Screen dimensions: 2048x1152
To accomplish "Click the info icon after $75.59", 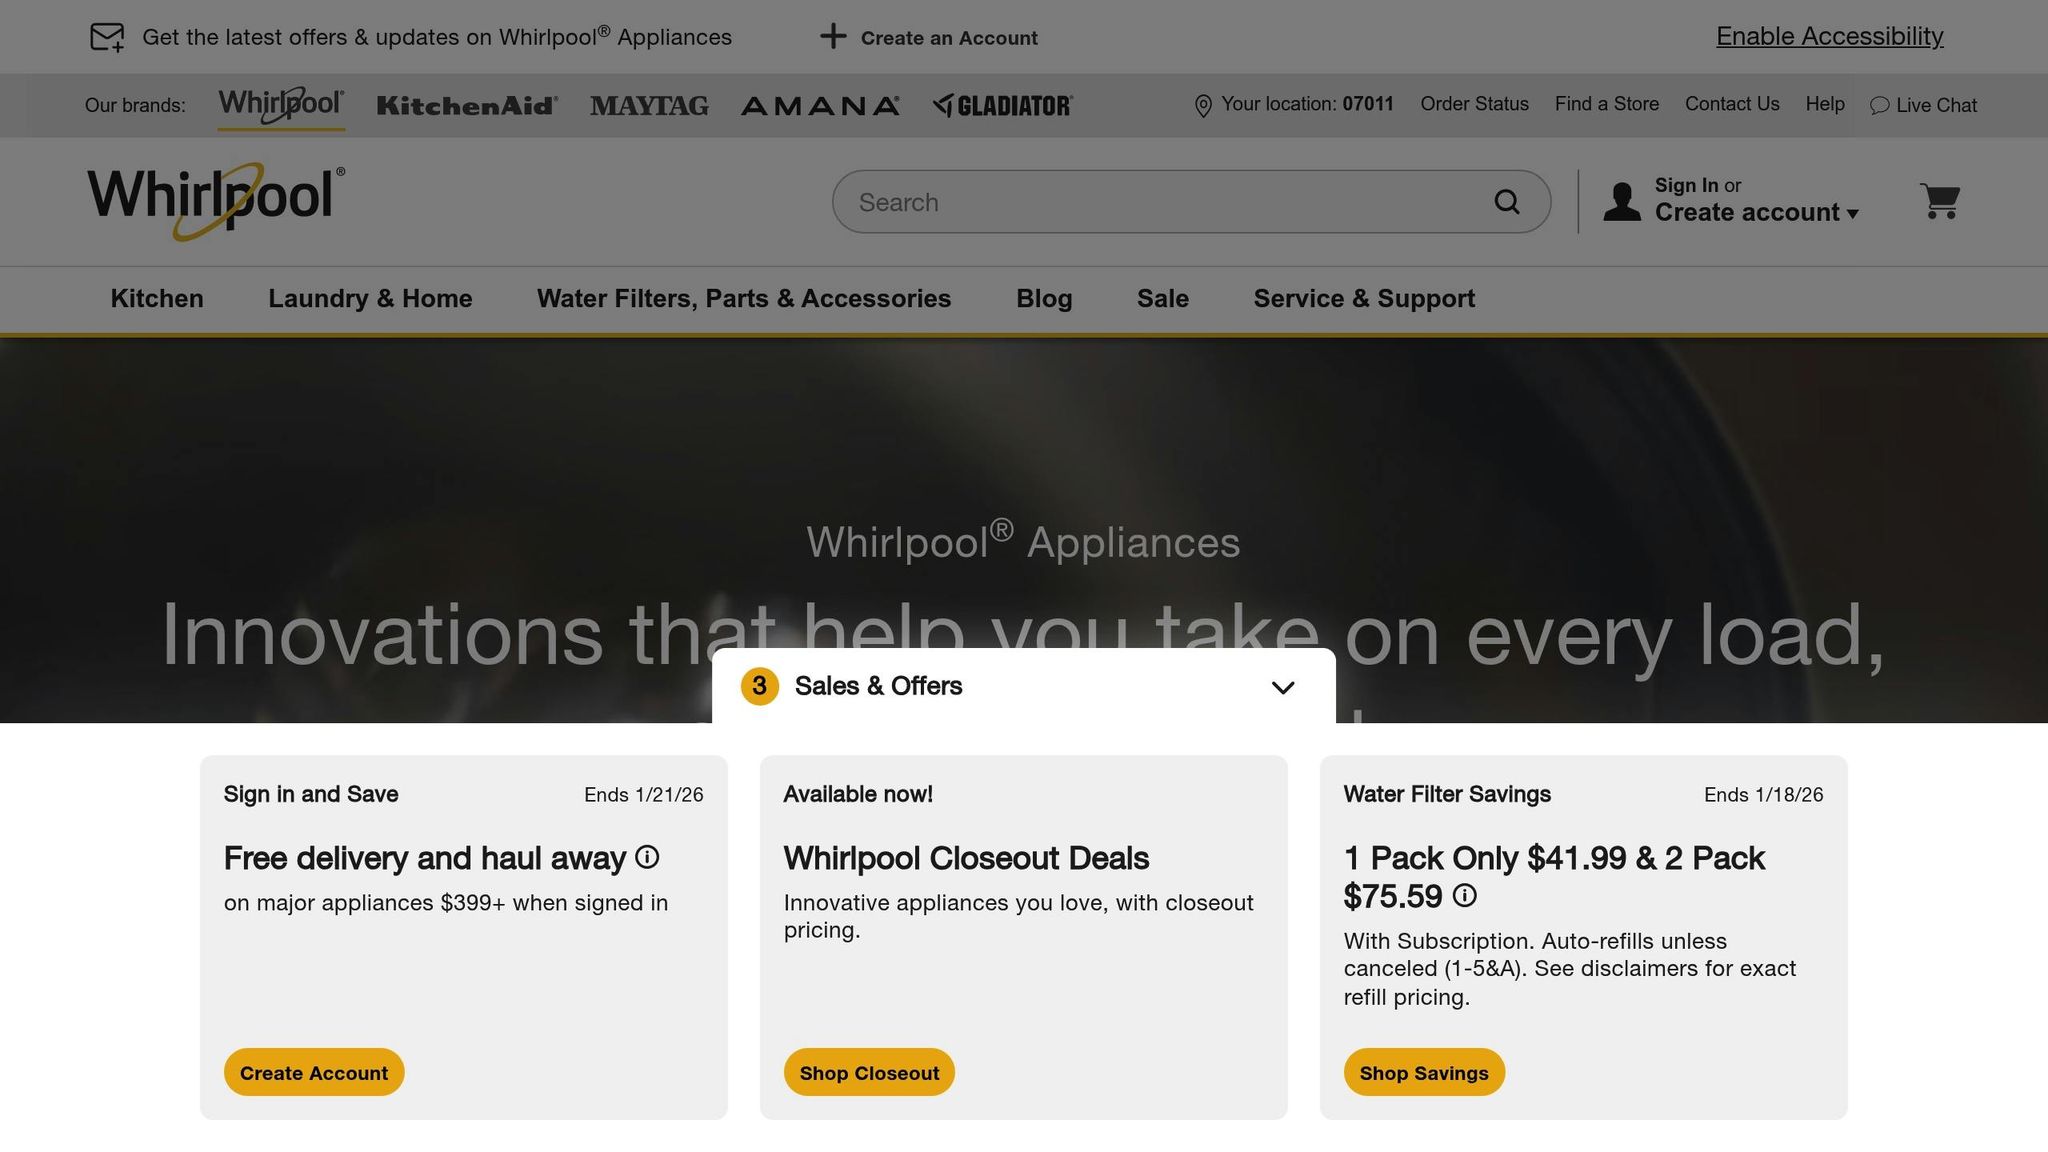I will (1464, 895).
